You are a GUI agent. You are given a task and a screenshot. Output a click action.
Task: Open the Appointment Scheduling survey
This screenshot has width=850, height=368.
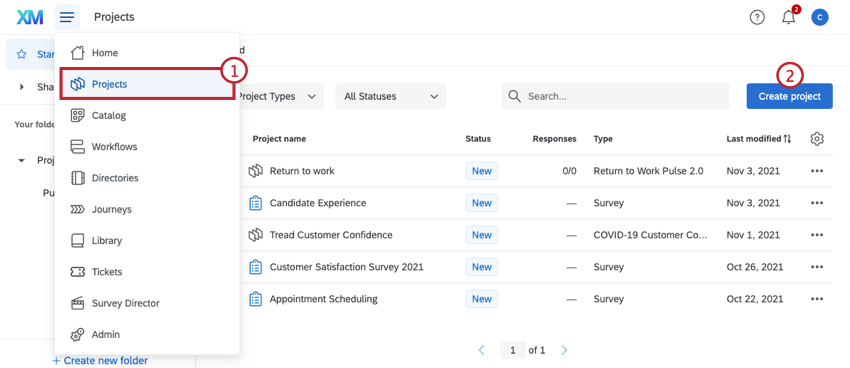coord(324,299)
